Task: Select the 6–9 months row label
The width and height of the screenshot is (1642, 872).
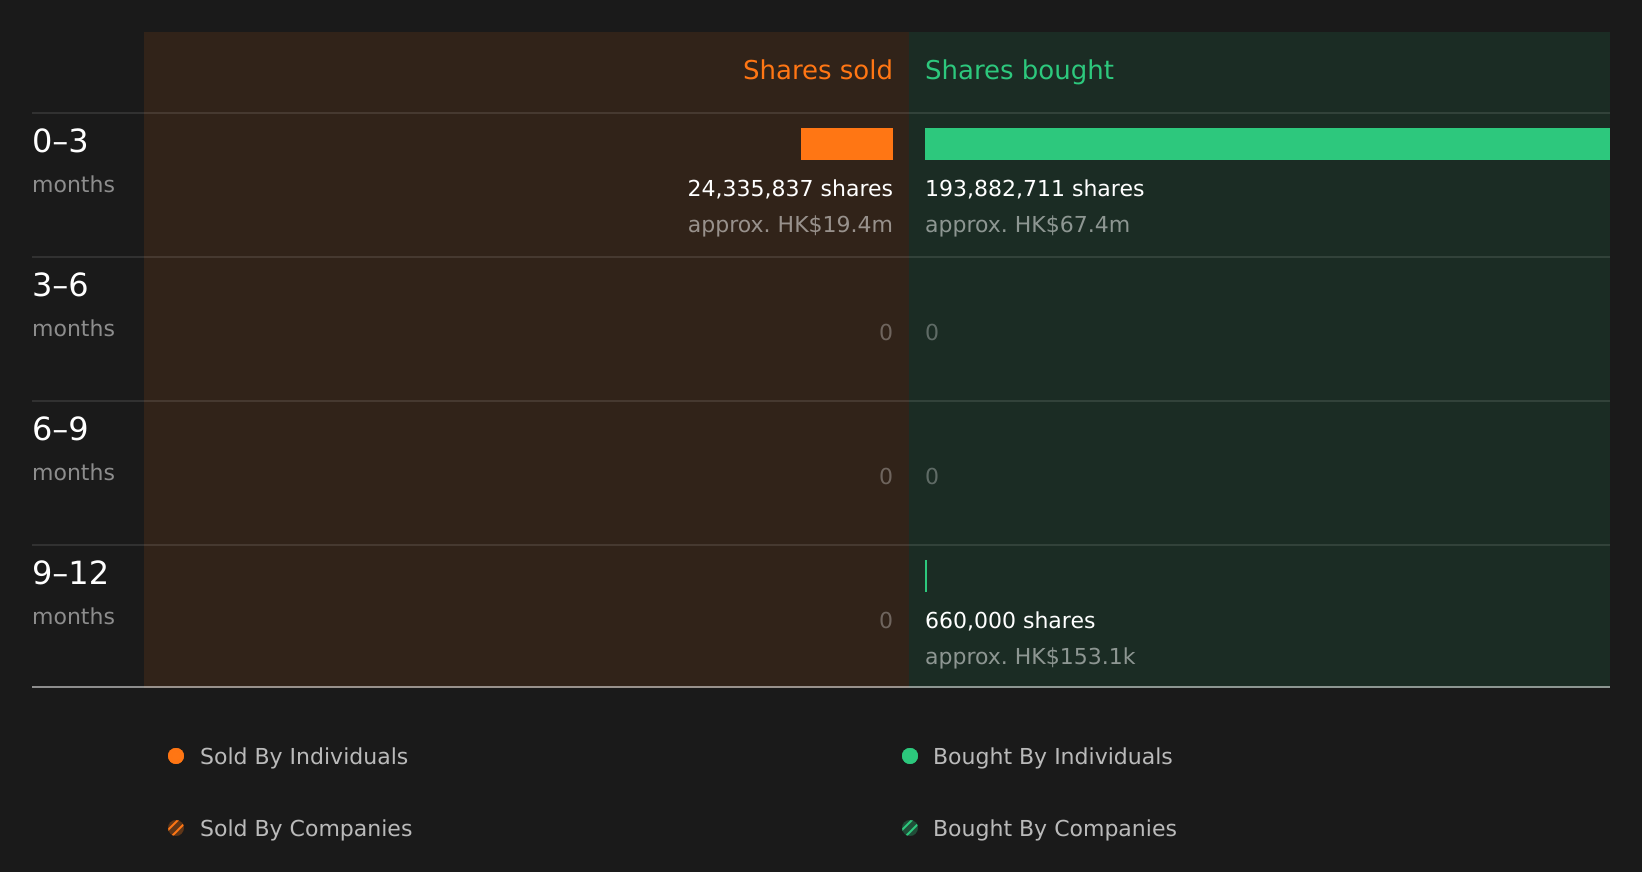Action: click(73, 448)
